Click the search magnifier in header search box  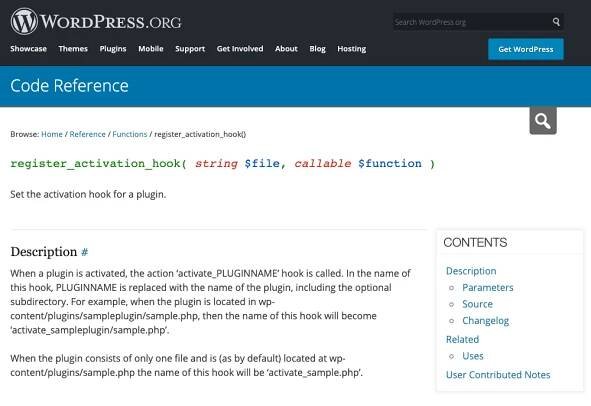556,22
